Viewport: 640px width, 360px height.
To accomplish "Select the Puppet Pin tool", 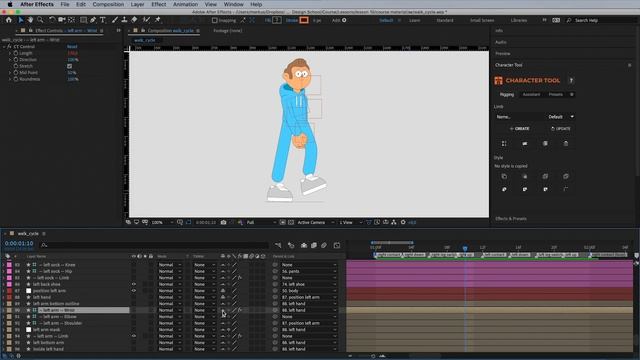I will point(158,20).
